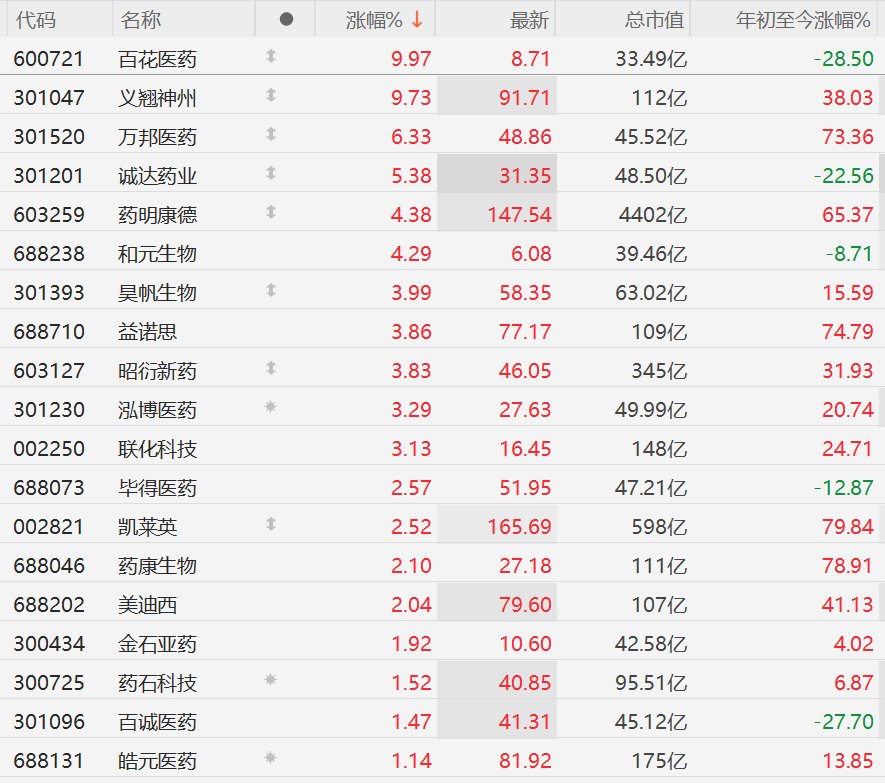Click the 名称 column header
885x783 pixels.
pyautogui.click(x=141, y=20)
